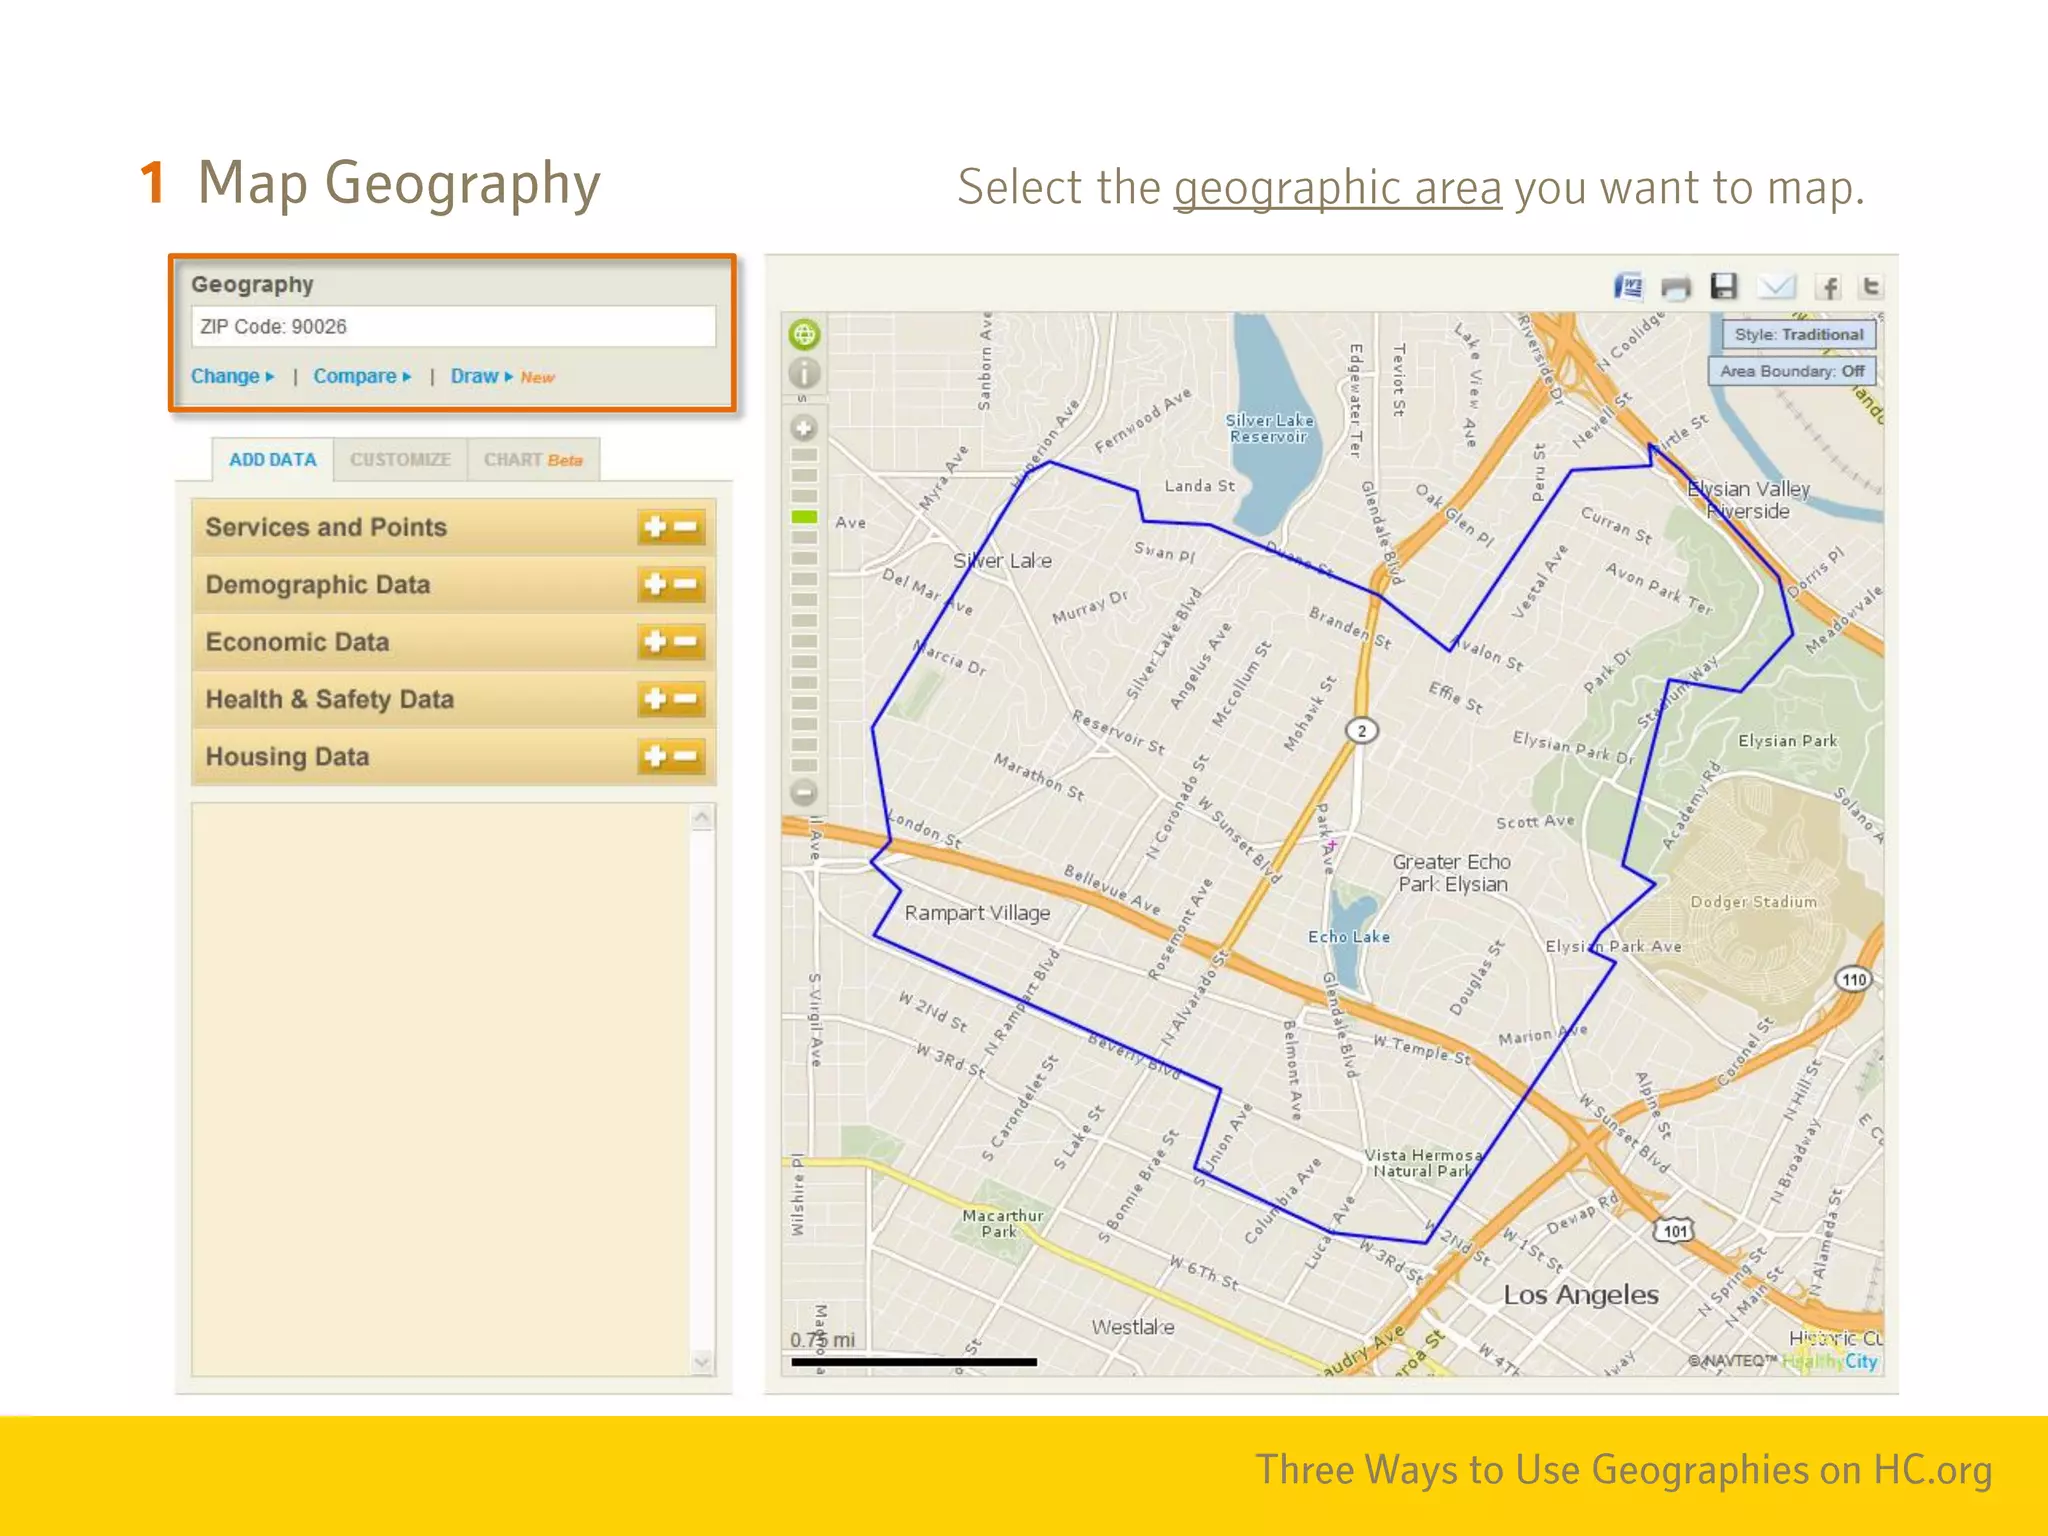
Task: Click the green globe map icon
Action: click(804, 334)
